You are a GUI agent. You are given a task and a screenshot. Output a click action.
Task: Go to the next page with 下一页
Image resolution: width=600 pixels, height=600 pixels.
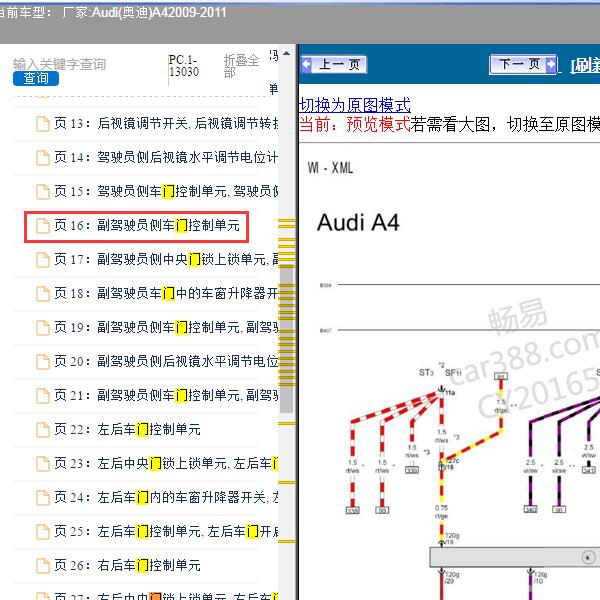point(523,64)
